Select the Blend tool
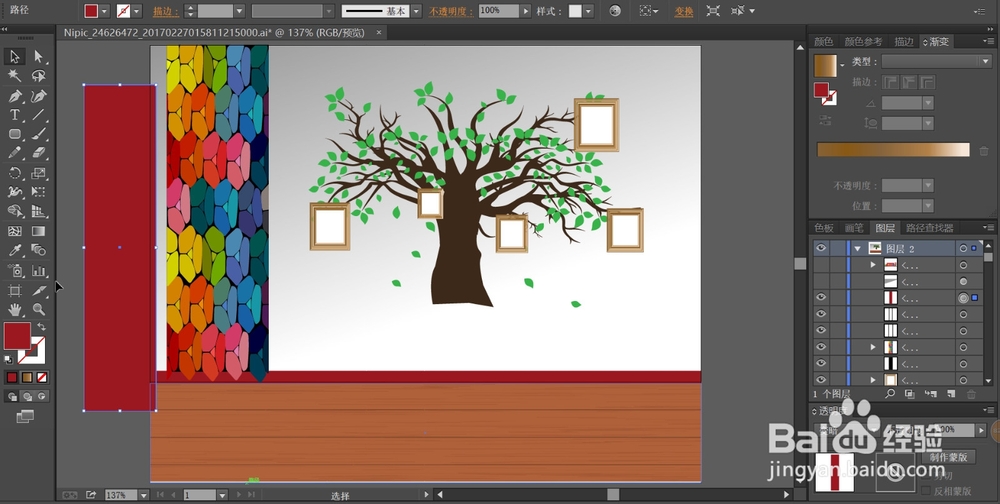Viewport: 1000px width, 504px height. click(38, 250)
